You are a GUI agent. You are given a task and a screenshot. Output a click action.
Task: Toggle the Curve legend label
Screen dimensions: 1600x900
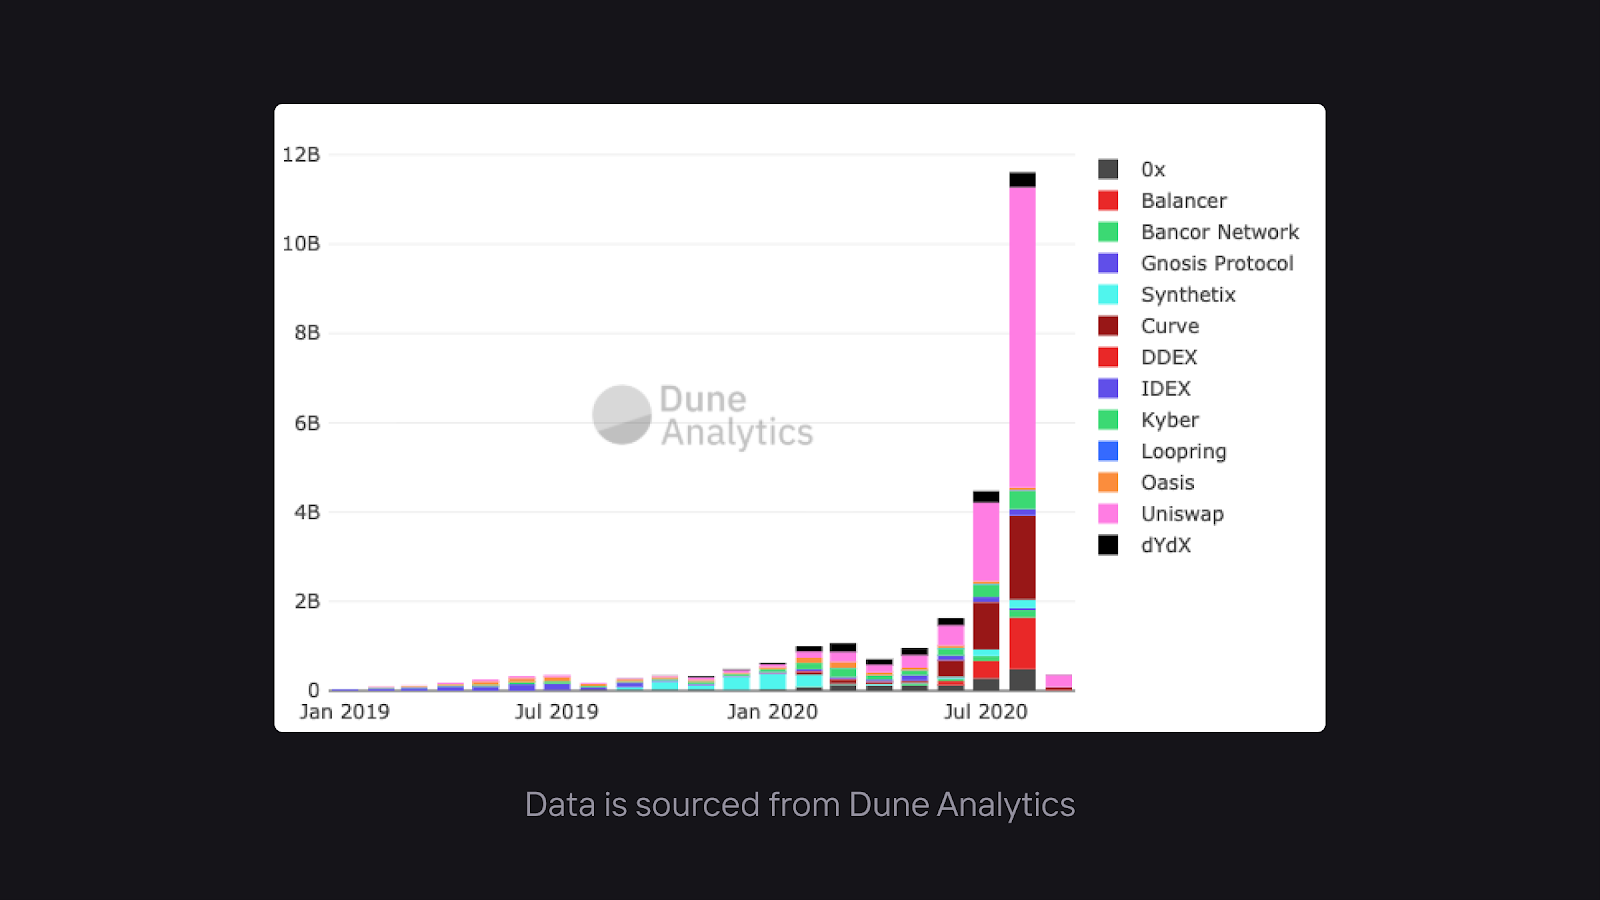click(x=1170, y=326)
